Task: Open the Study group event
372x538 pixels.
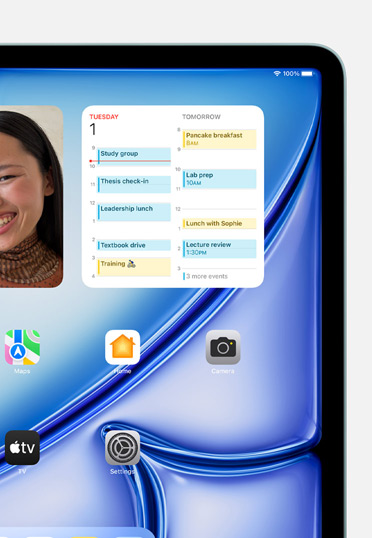Action: [x=134, y=156]
